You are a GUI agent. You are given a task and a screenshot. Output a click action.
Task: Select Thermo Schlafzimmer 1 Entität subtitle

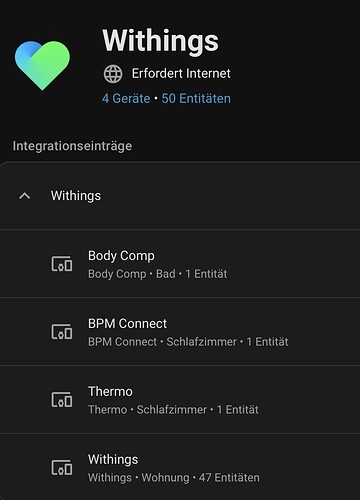173,410
